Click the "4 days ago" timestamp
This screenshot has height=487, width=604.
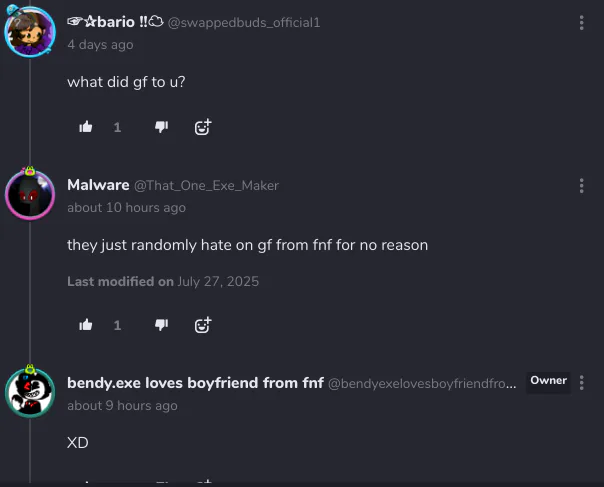click(x=100, y=45)
